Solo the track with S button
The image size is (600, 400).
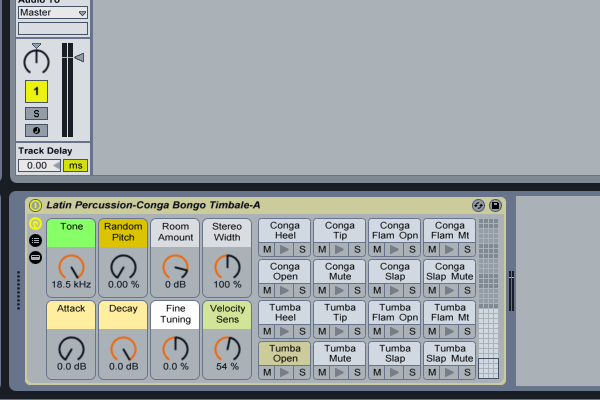click(36, 113)
